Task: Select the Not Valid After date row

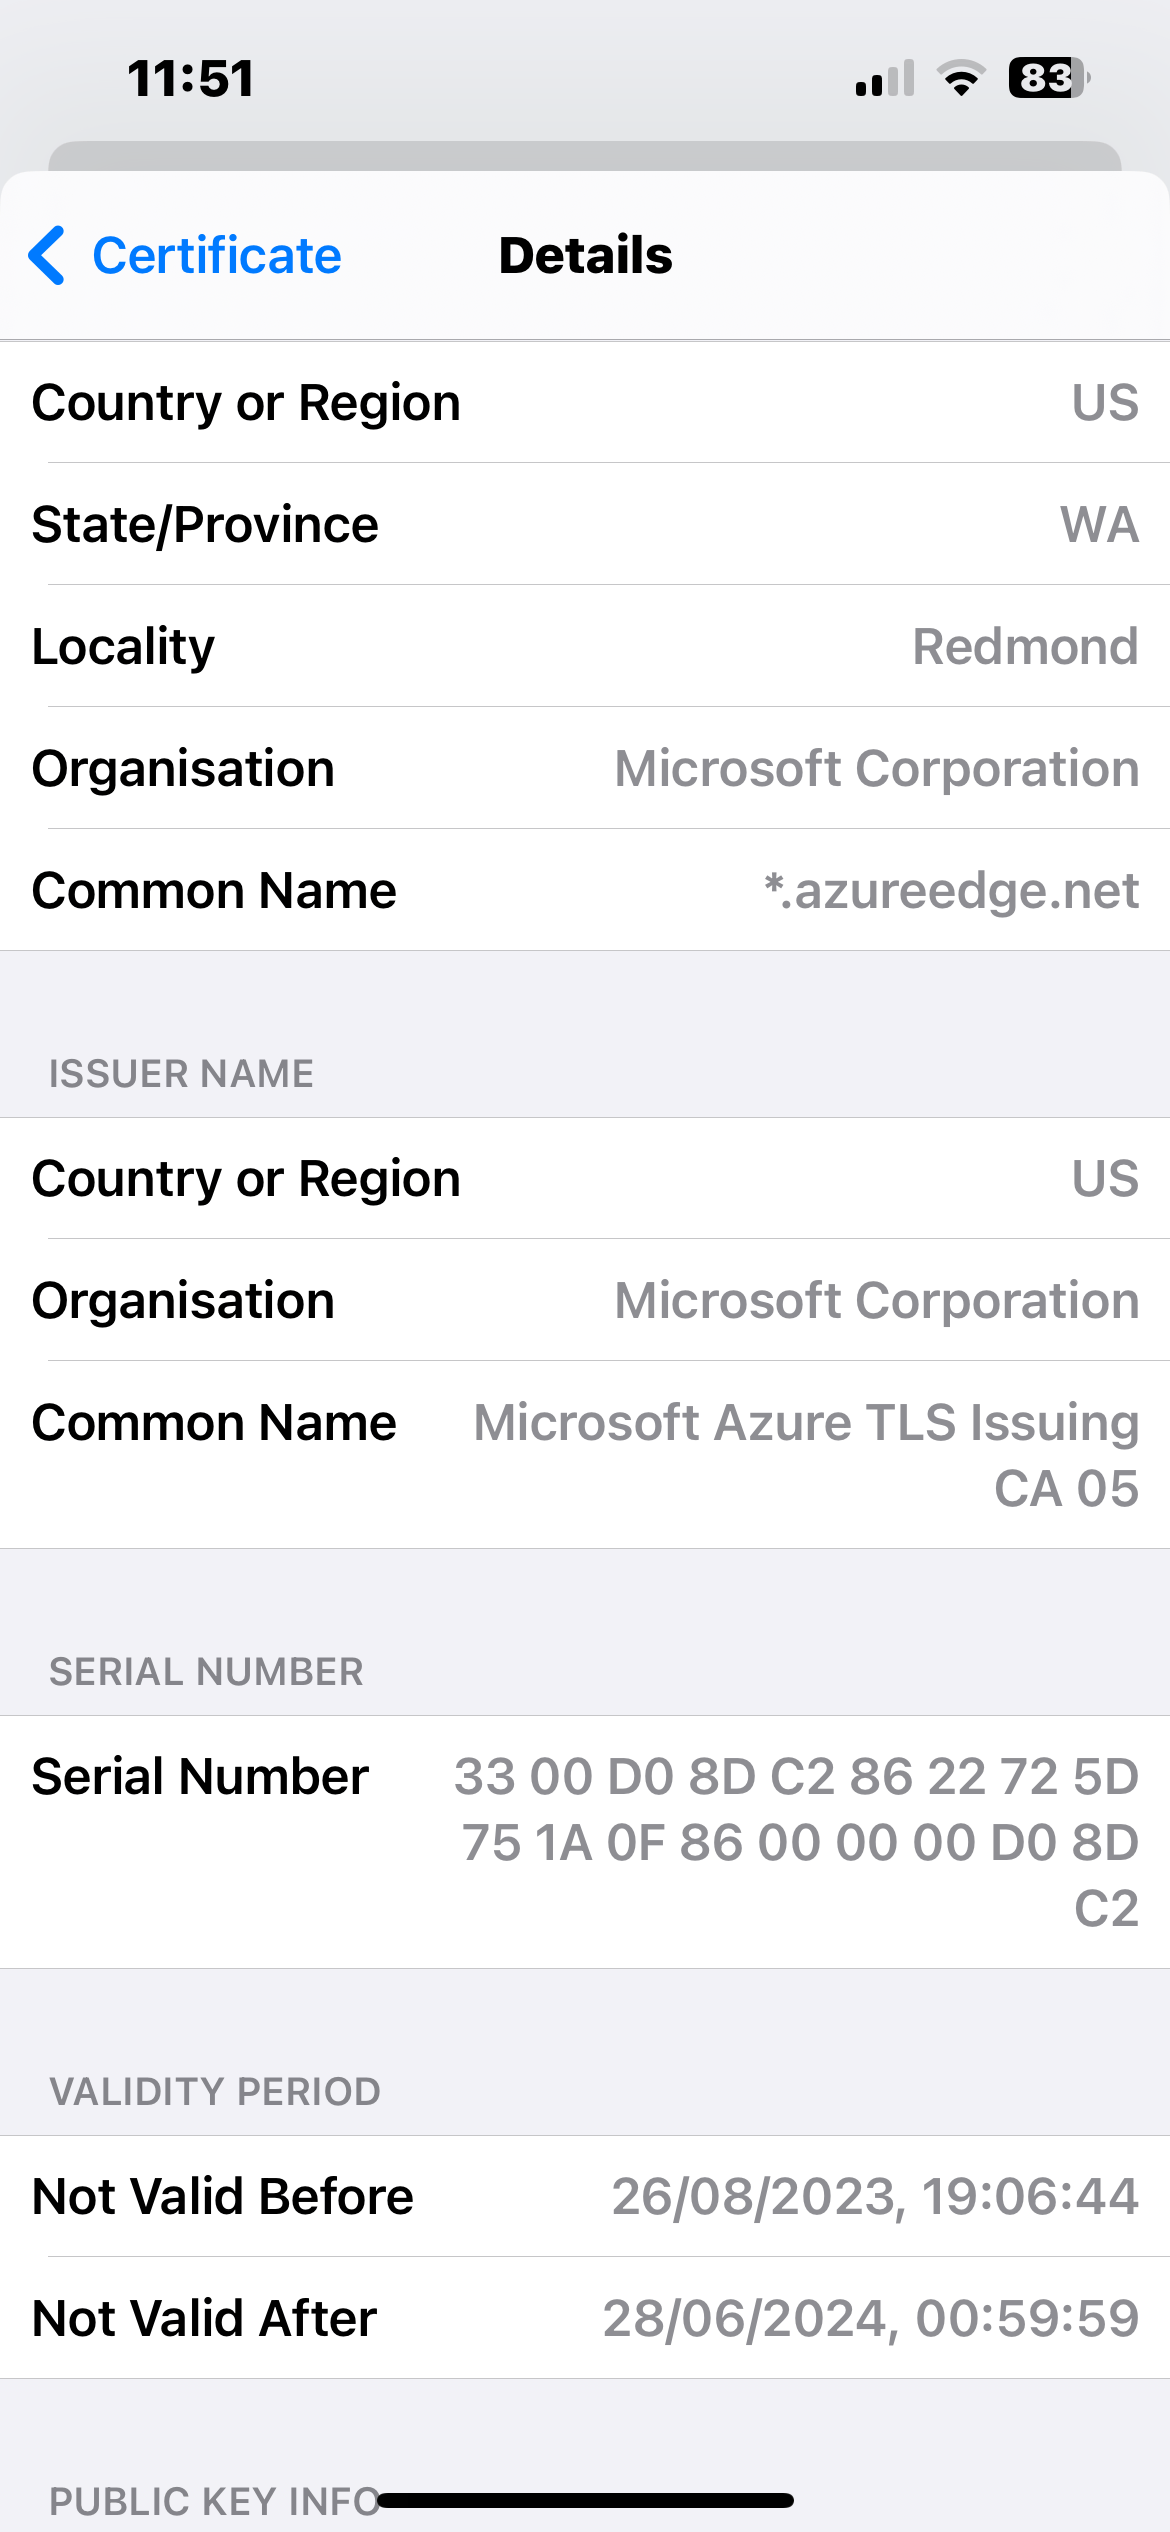Action: 585,2318
